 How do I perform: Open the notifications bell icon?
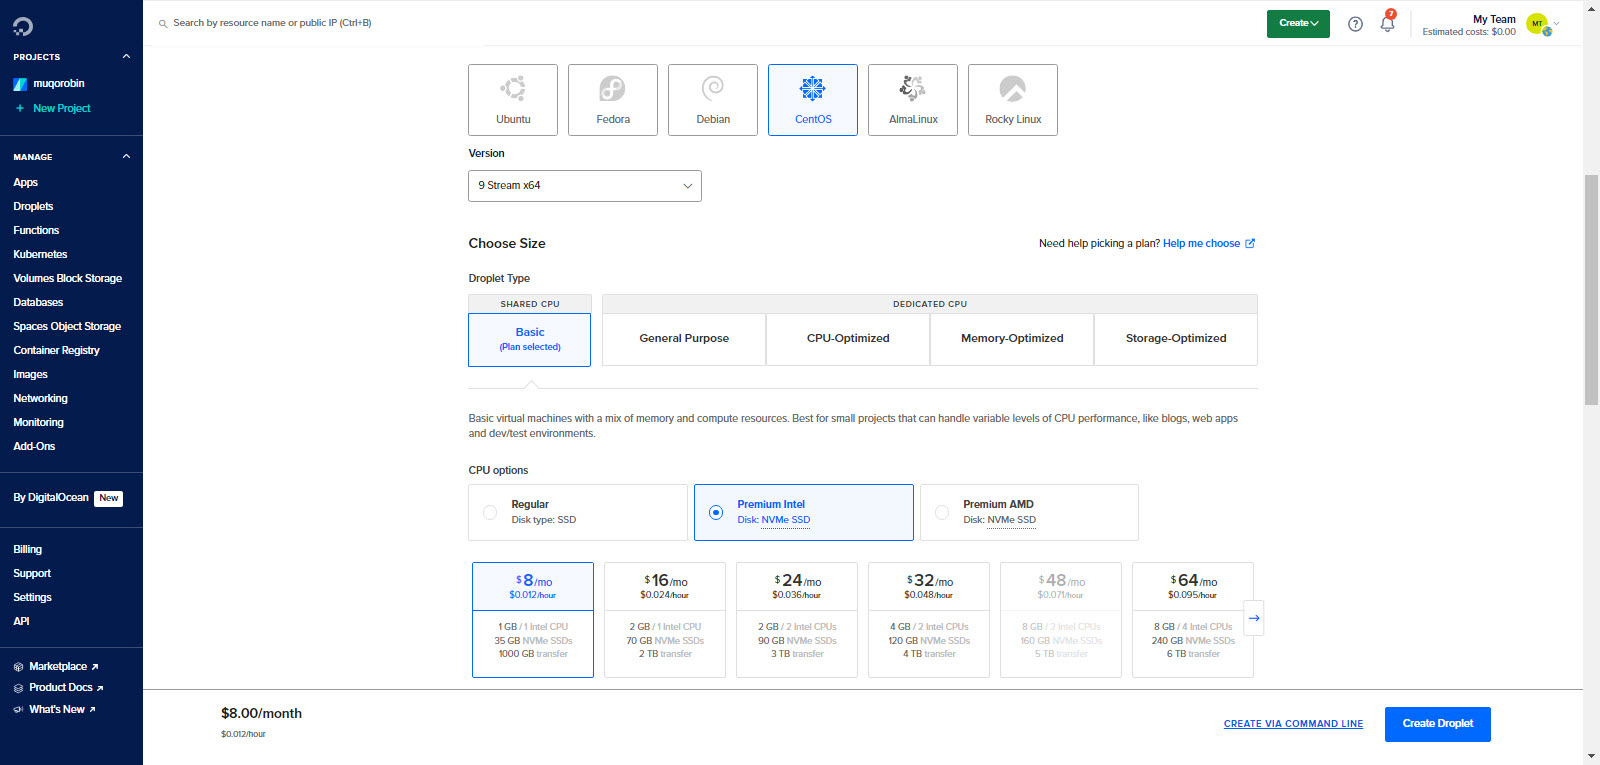(1387, 23)
